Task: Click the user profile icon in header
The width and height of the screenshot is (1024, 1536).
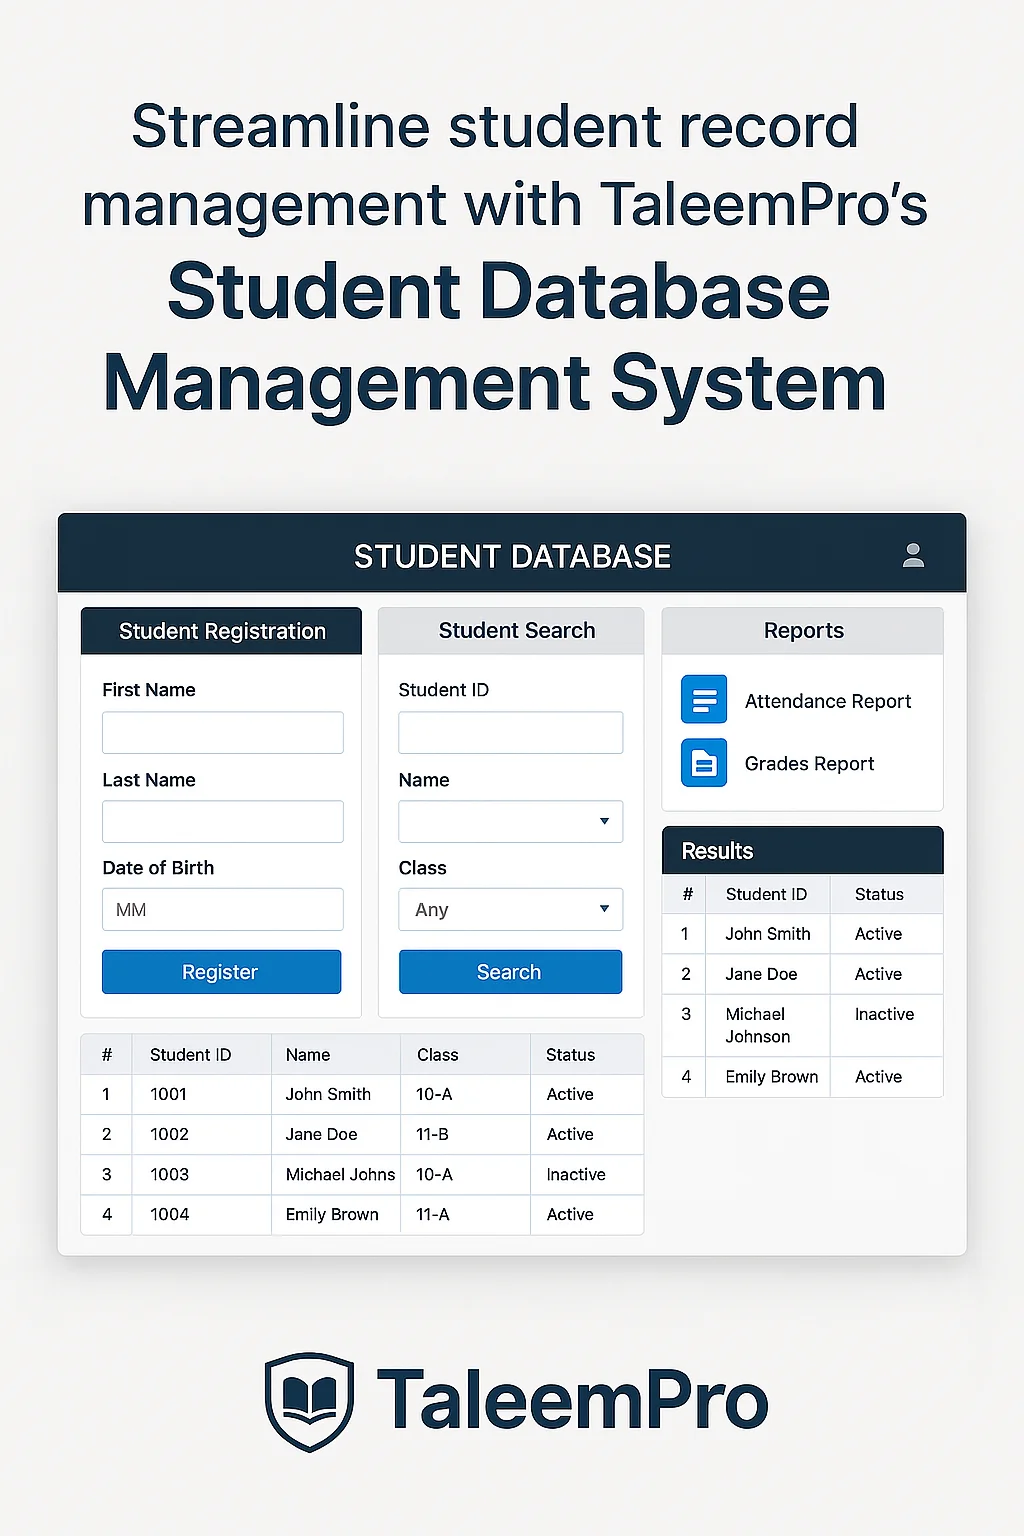Action: (x=913, y=556)
